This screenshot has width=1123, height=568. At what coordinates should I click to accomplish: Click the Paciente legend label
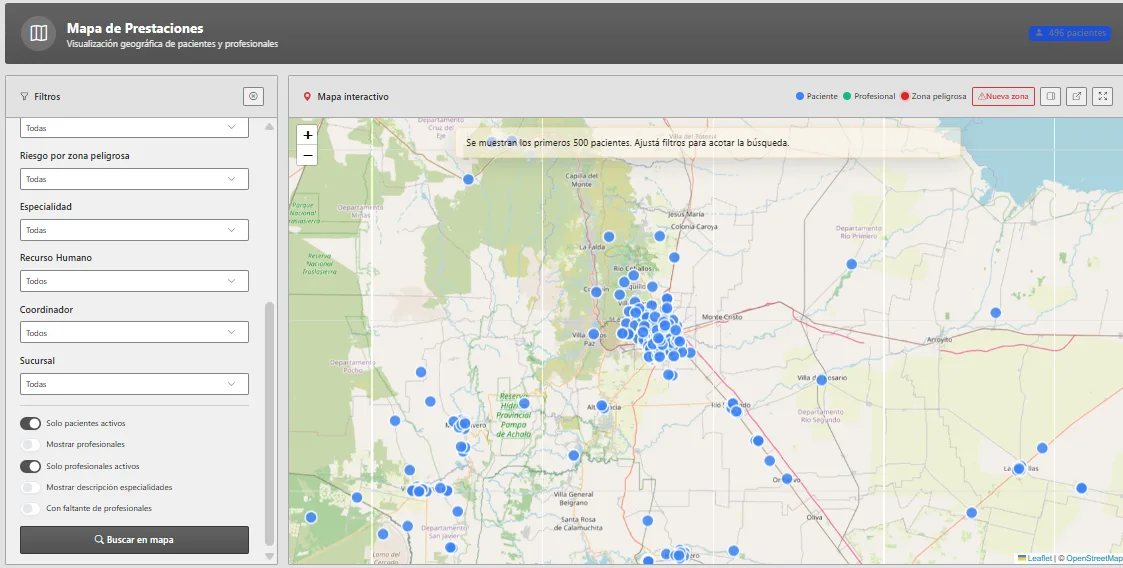(822, 96)
